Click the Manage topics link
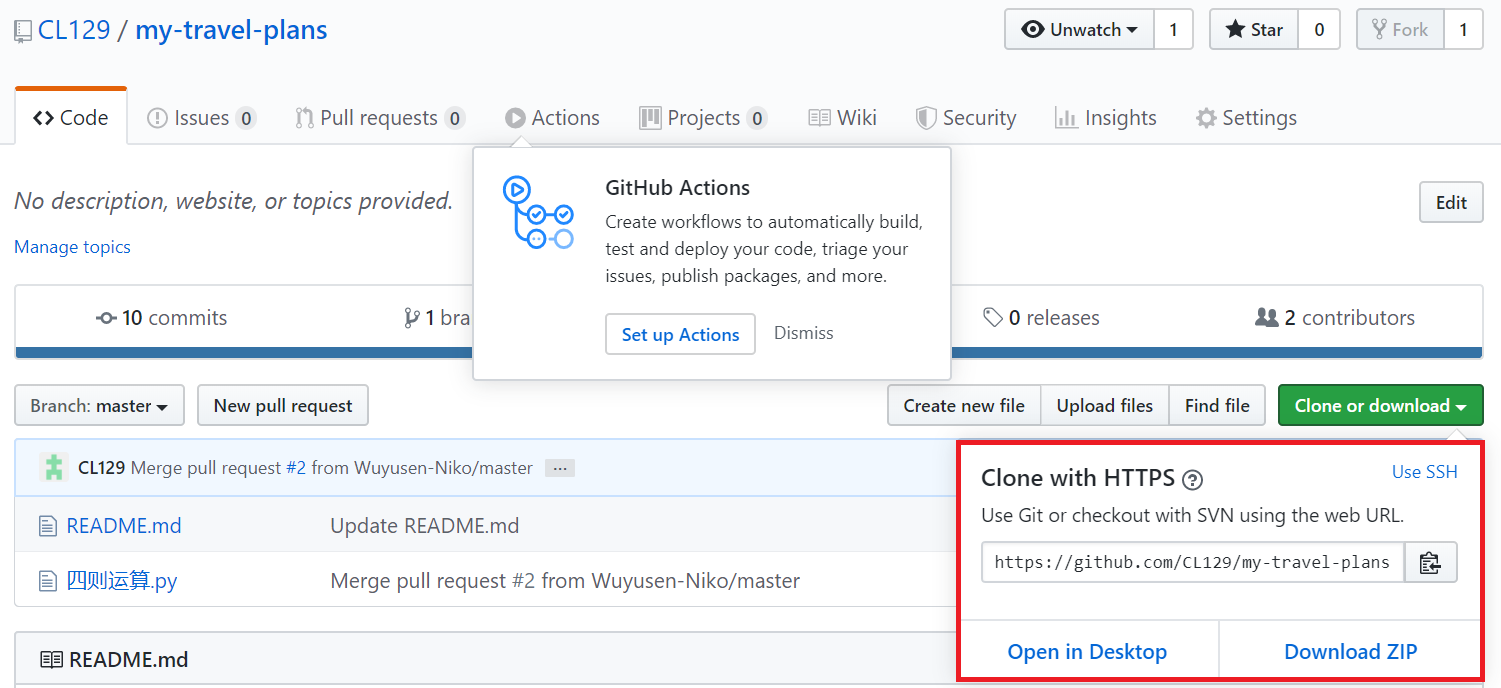The height and width of the screenshot is (688, 1501). pos(72,247)
